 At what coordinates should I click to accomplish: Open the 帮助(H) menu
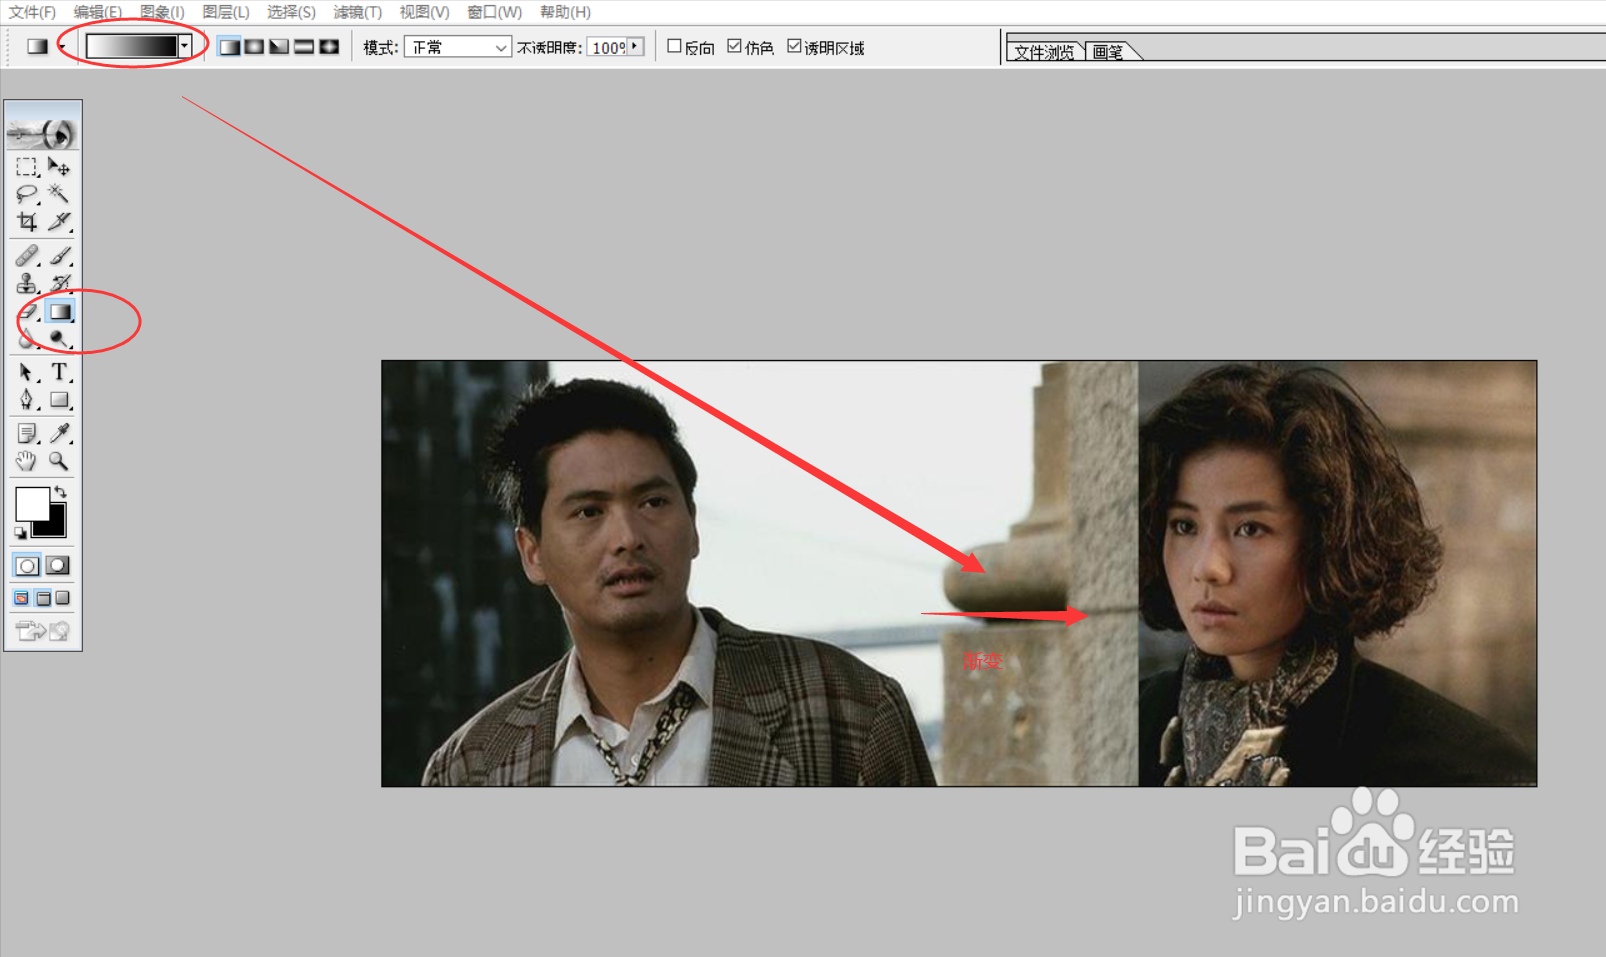tap(566, 12)
